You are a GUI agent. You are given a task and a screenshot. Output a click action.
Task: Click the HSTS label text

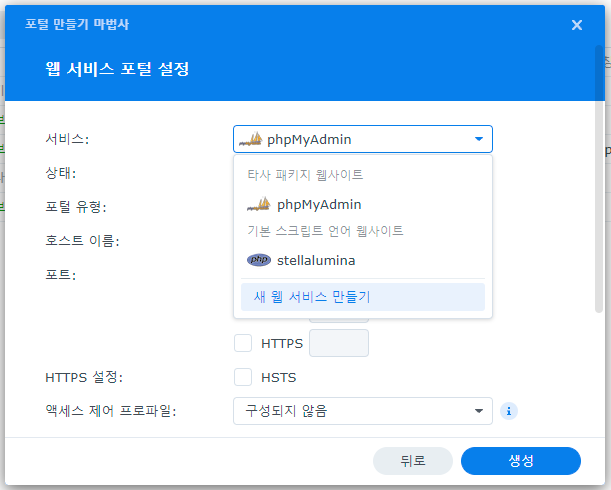[x=278, y=377]
